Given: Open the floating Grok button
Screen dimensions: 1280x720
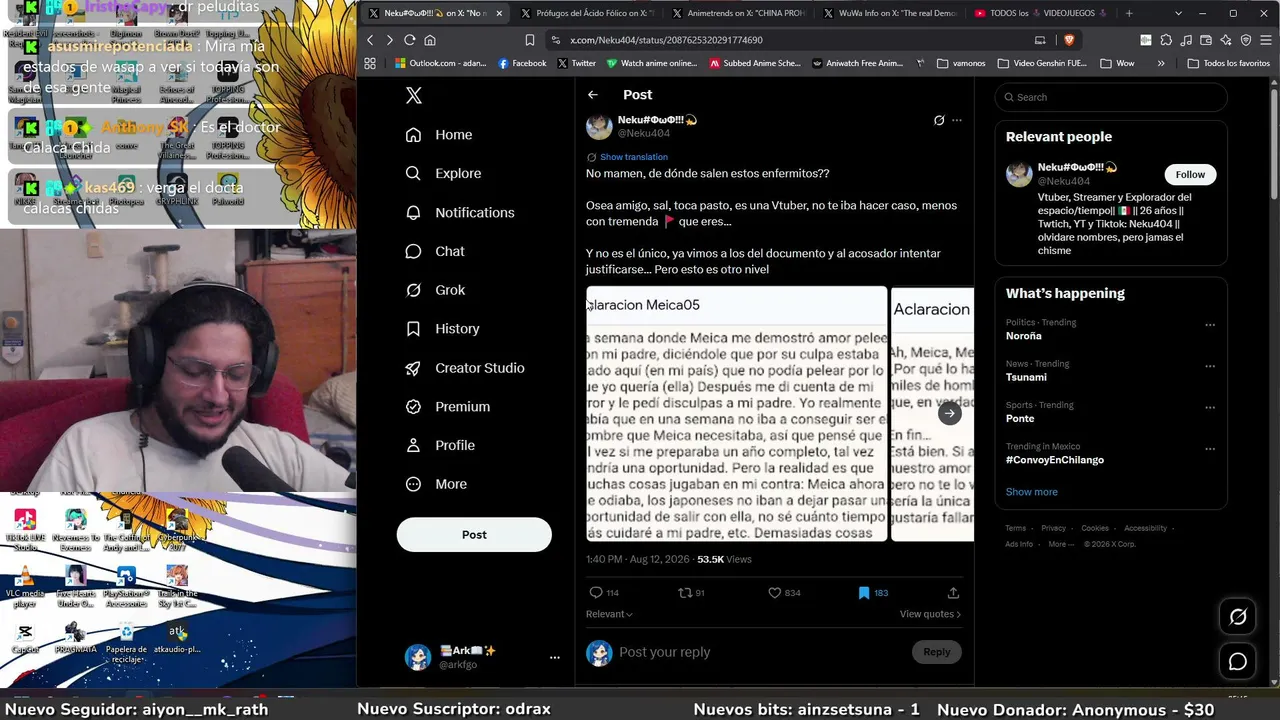Looking at the screenshot, I should [x=1238, y=617].
